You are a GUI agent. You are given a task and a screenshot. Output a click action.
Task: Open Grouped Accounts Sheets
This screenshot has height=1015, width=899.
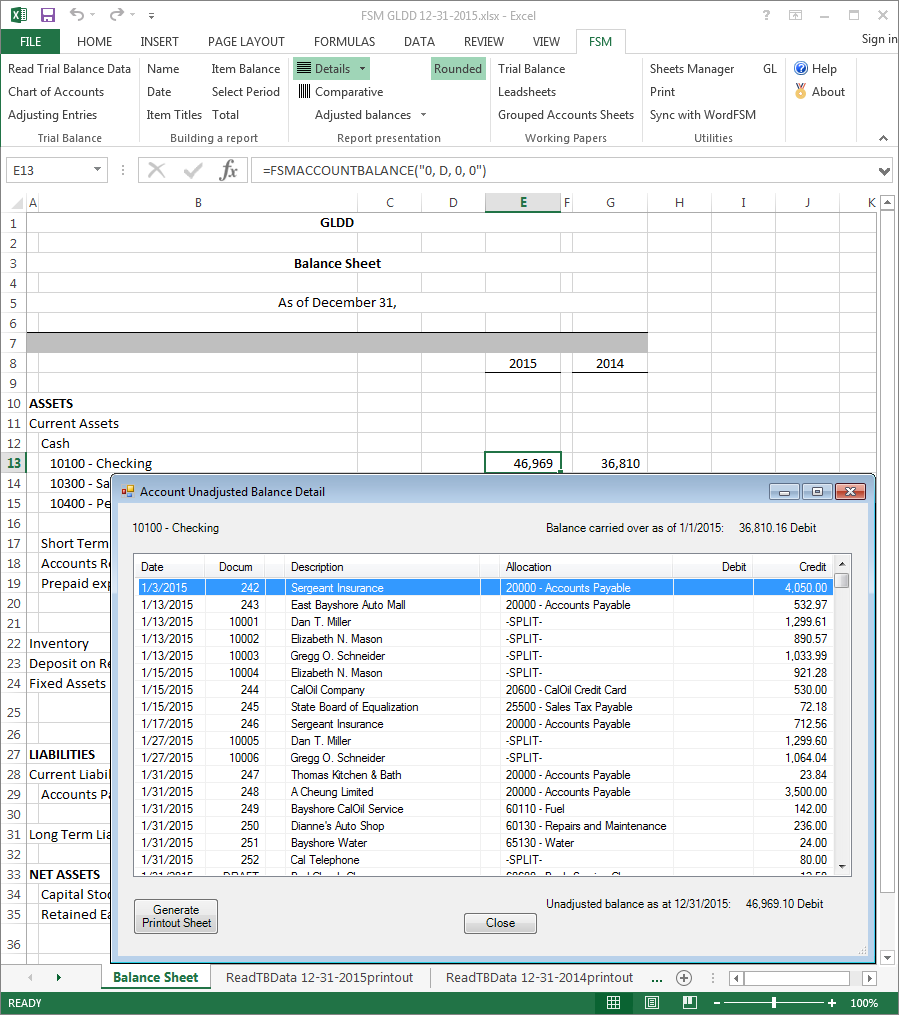[x=566, y=115]
